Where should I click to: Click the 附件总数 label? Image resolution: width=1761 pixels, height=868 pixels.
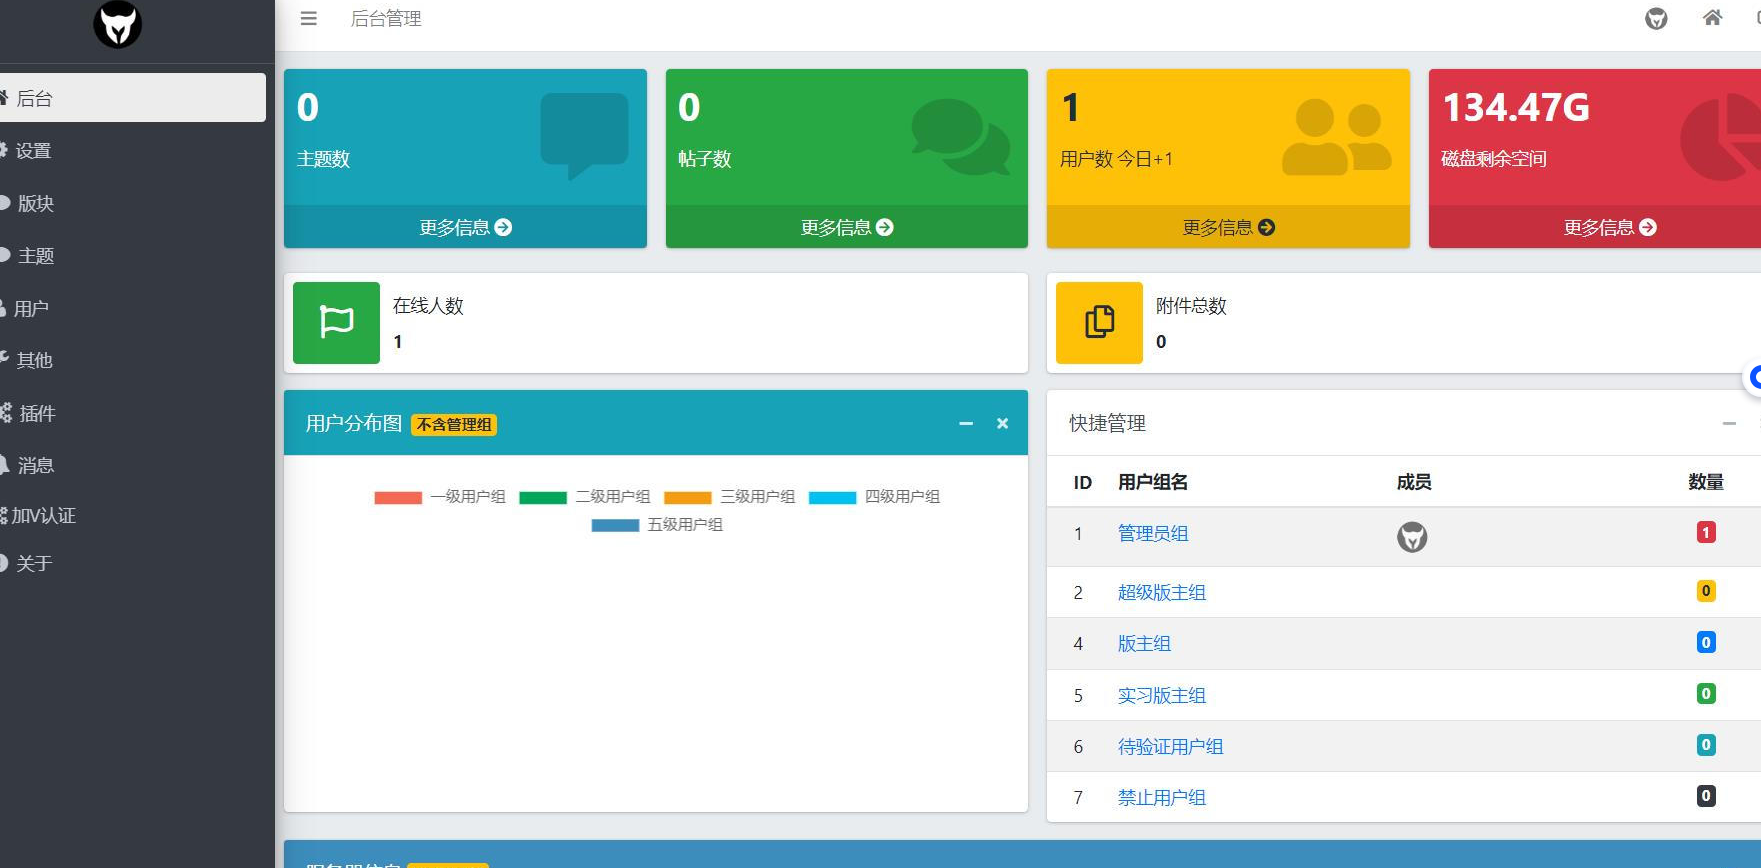tap(1191, 306)
